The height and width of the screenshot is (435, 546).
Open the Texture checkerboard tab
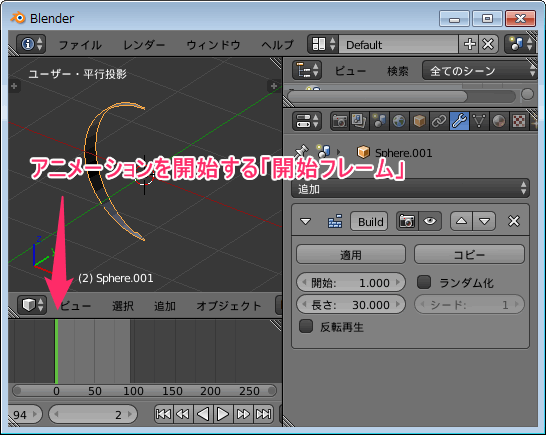click(x=518, y=121)
